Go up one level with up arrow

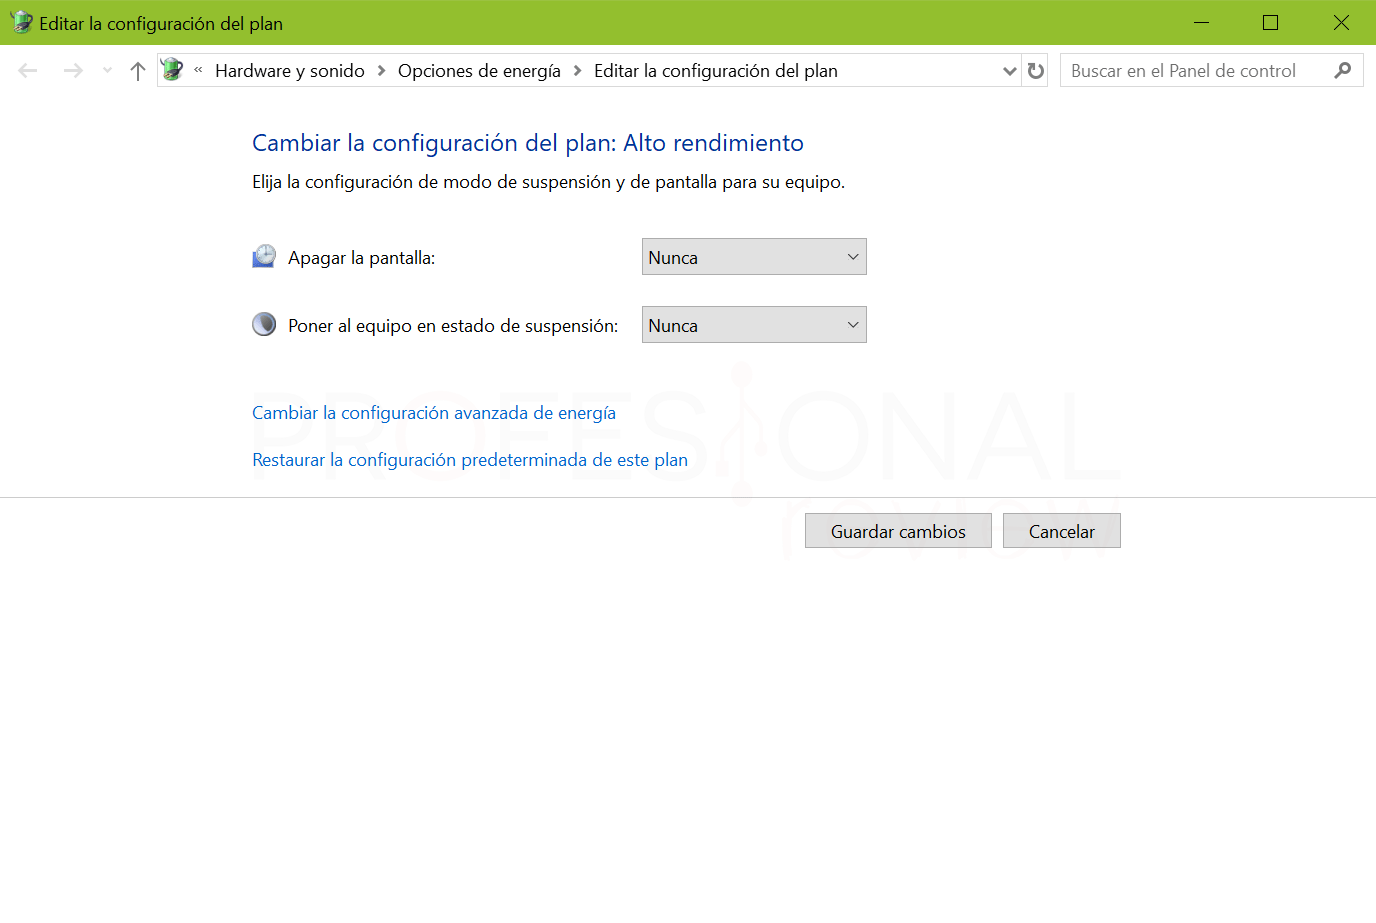[138, 70]
